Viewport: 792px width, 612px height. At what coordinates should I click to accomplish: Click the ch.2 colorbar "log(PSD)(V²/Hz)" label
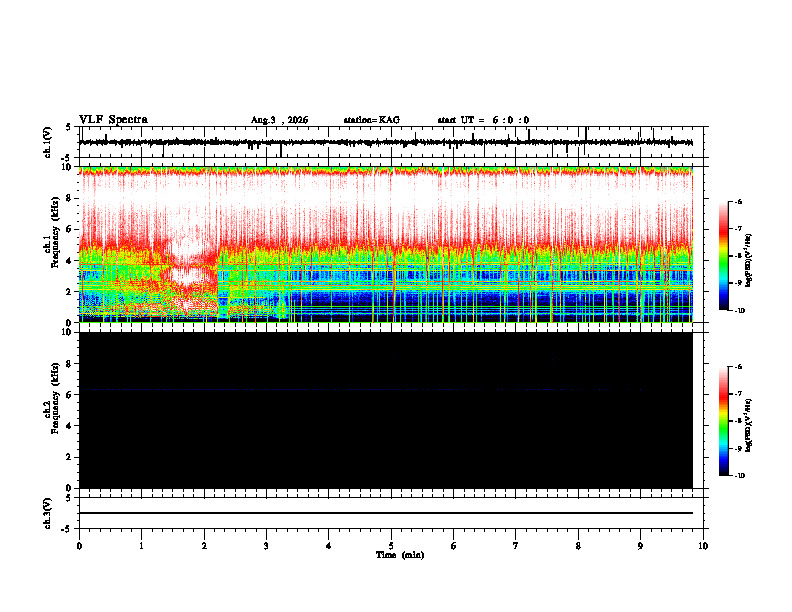coord(749,425)
